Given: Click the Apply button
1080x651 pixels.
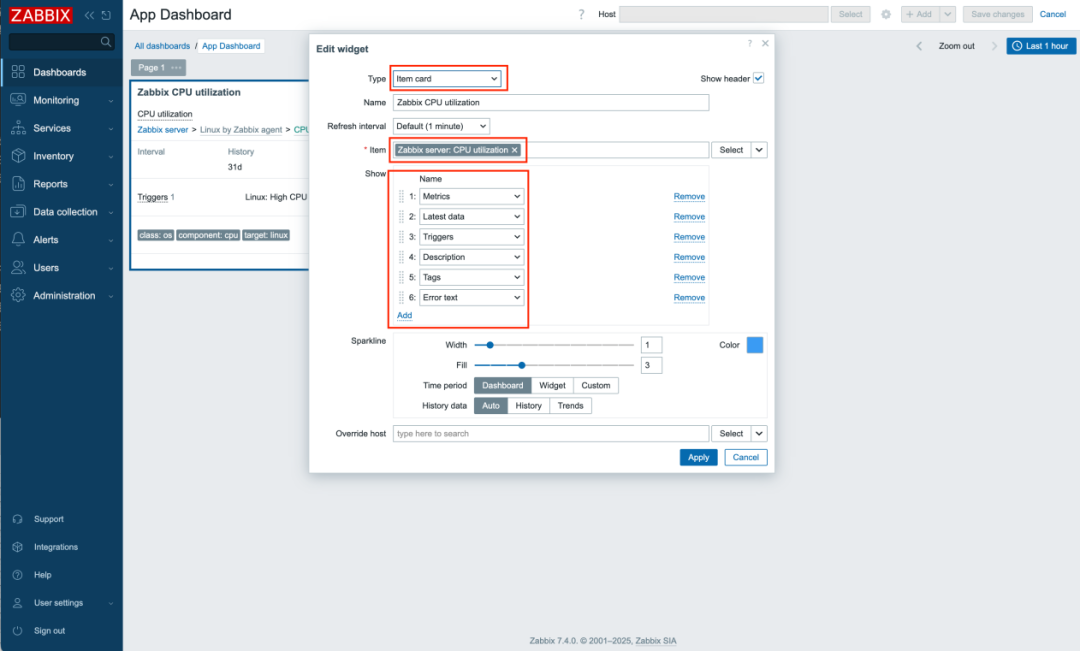Looking at the screenshot, I should coord(698,457).
